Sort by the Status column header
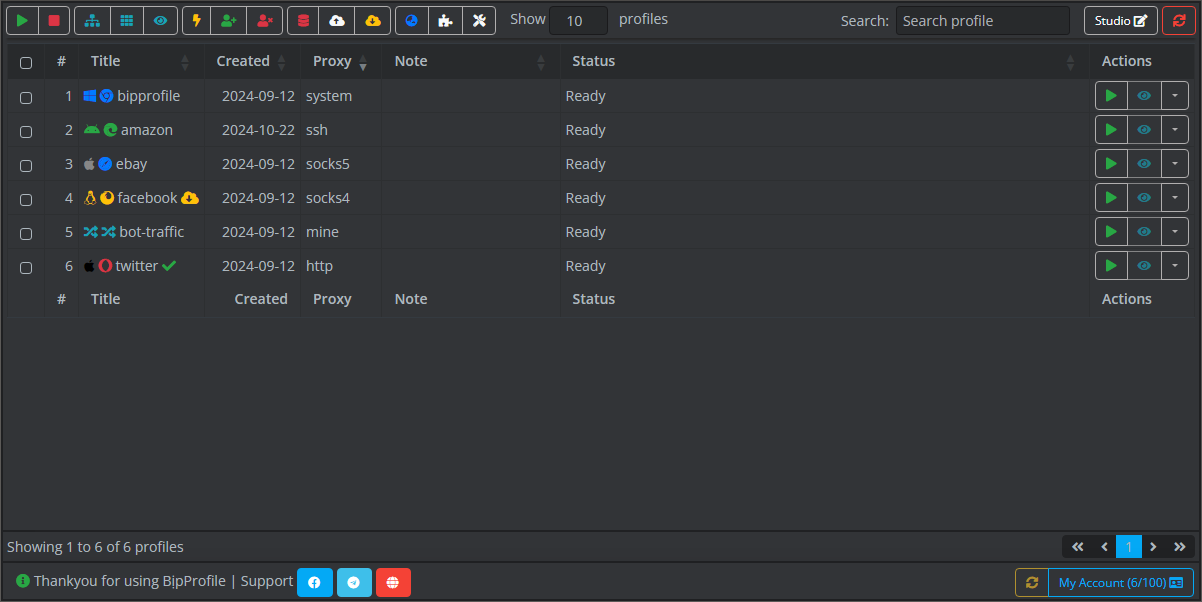 (824, 61)
